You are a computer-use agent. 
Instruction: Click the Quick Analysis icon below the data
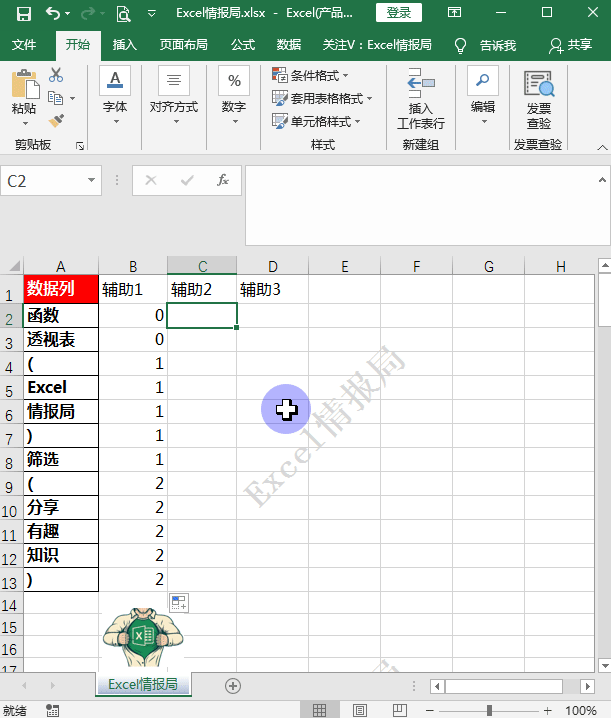(x=179, y=603)
